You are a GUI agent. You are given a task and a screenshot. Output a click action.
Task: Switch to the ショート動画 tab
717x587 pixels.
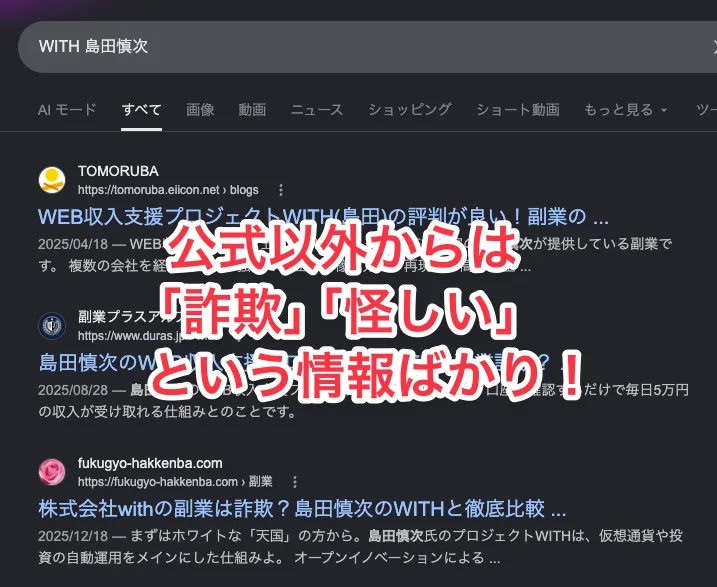(518, 110)
